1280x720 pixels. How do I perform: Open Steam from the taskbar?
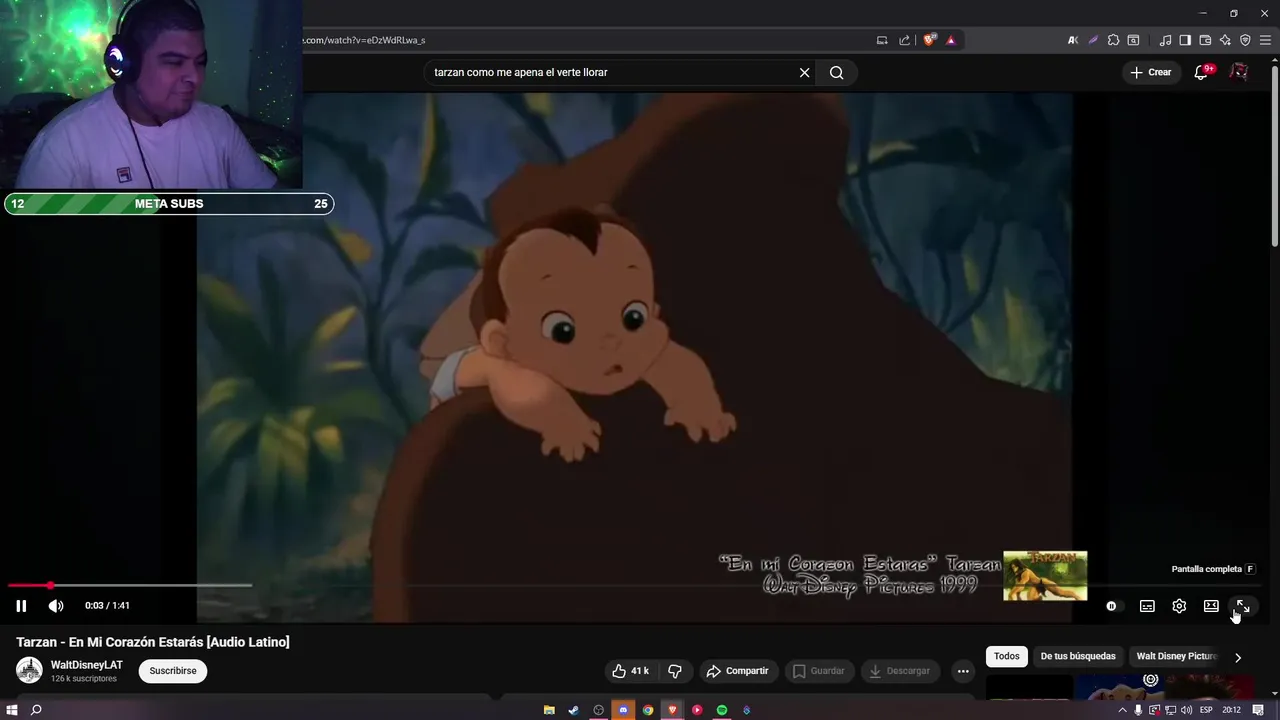point(573,710)
